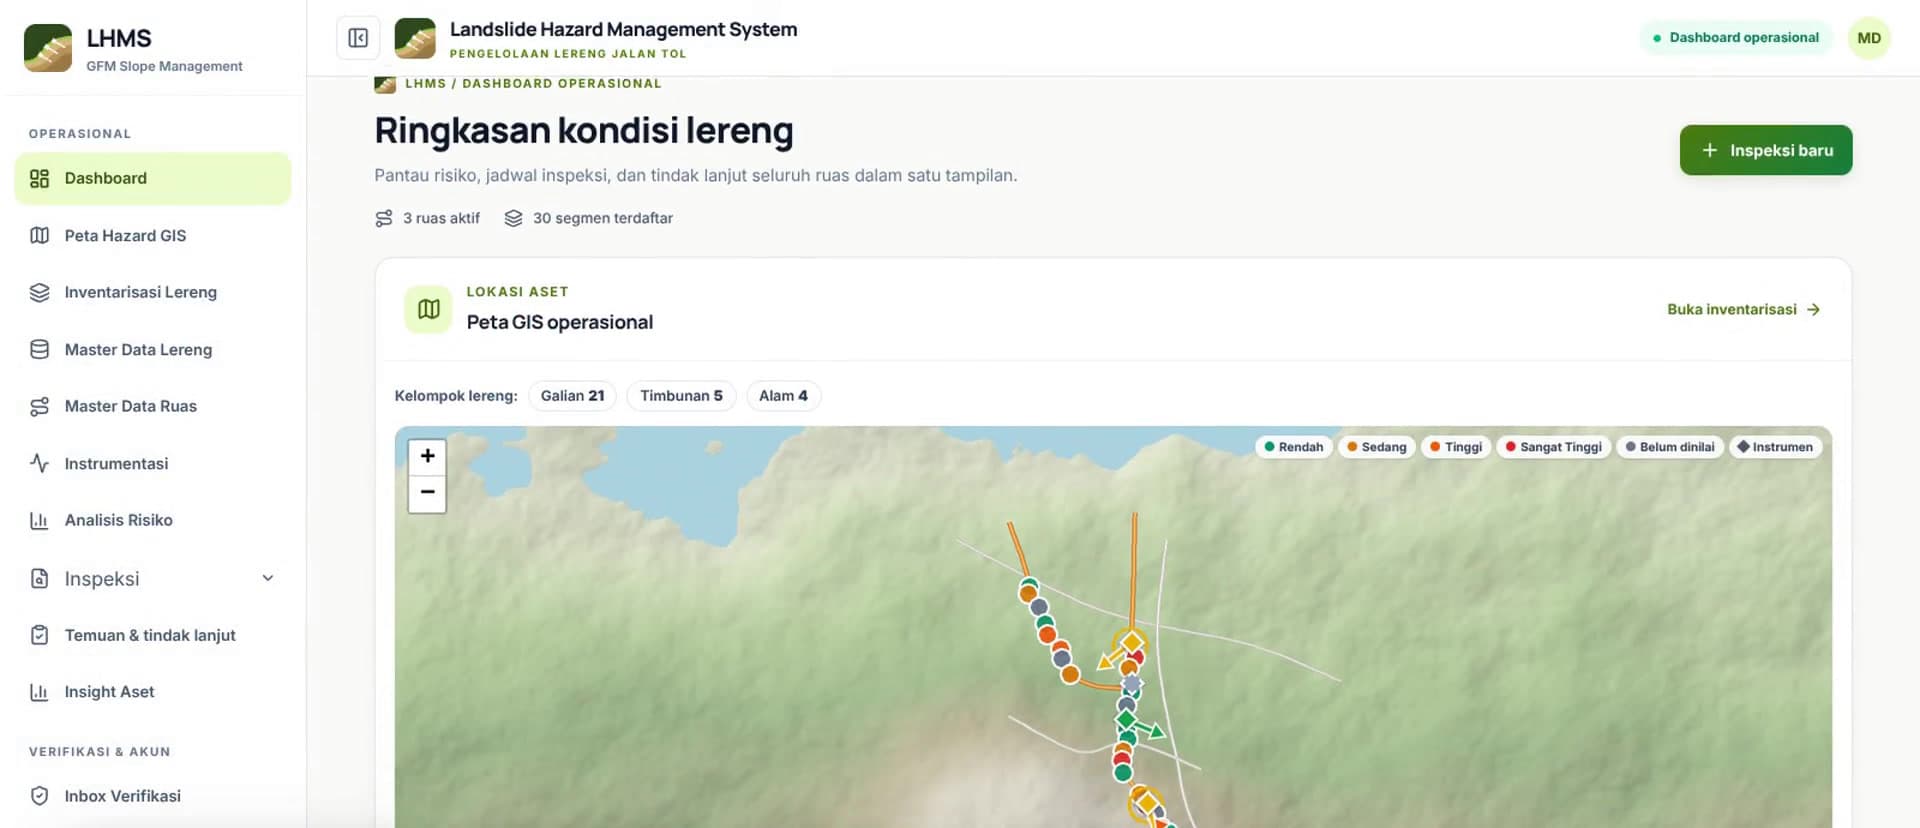This screenshot has height=828, width=1920.
Task: Create a new inspection with Inspeksi baru
Action: point(1765,150)
